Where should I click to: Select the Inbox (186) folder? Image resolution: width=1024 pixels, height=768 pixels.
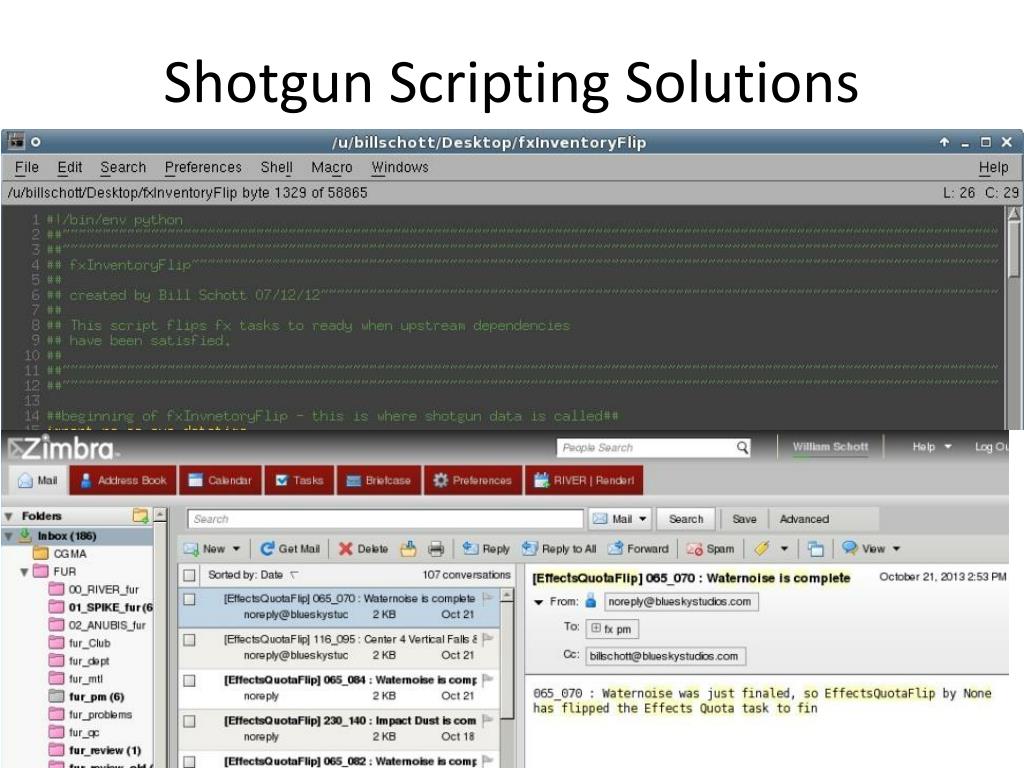[x=67, y=536]
